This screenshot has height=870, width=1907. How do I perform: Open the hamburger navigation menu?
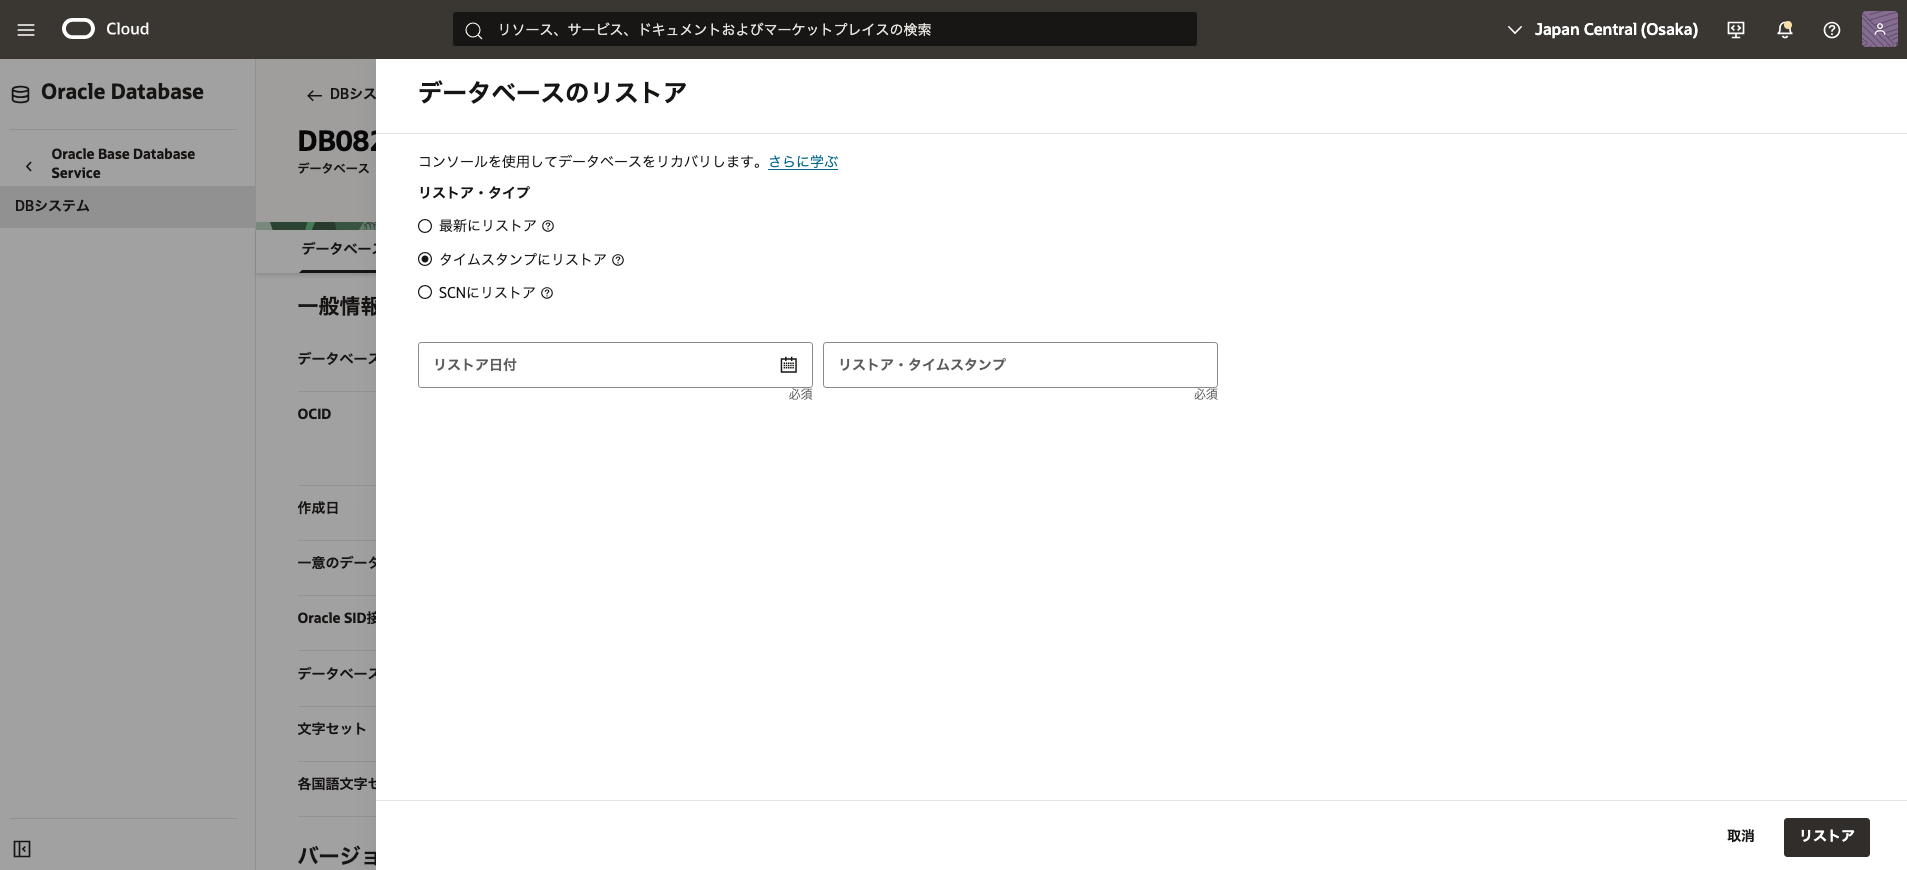coord(26,30)
